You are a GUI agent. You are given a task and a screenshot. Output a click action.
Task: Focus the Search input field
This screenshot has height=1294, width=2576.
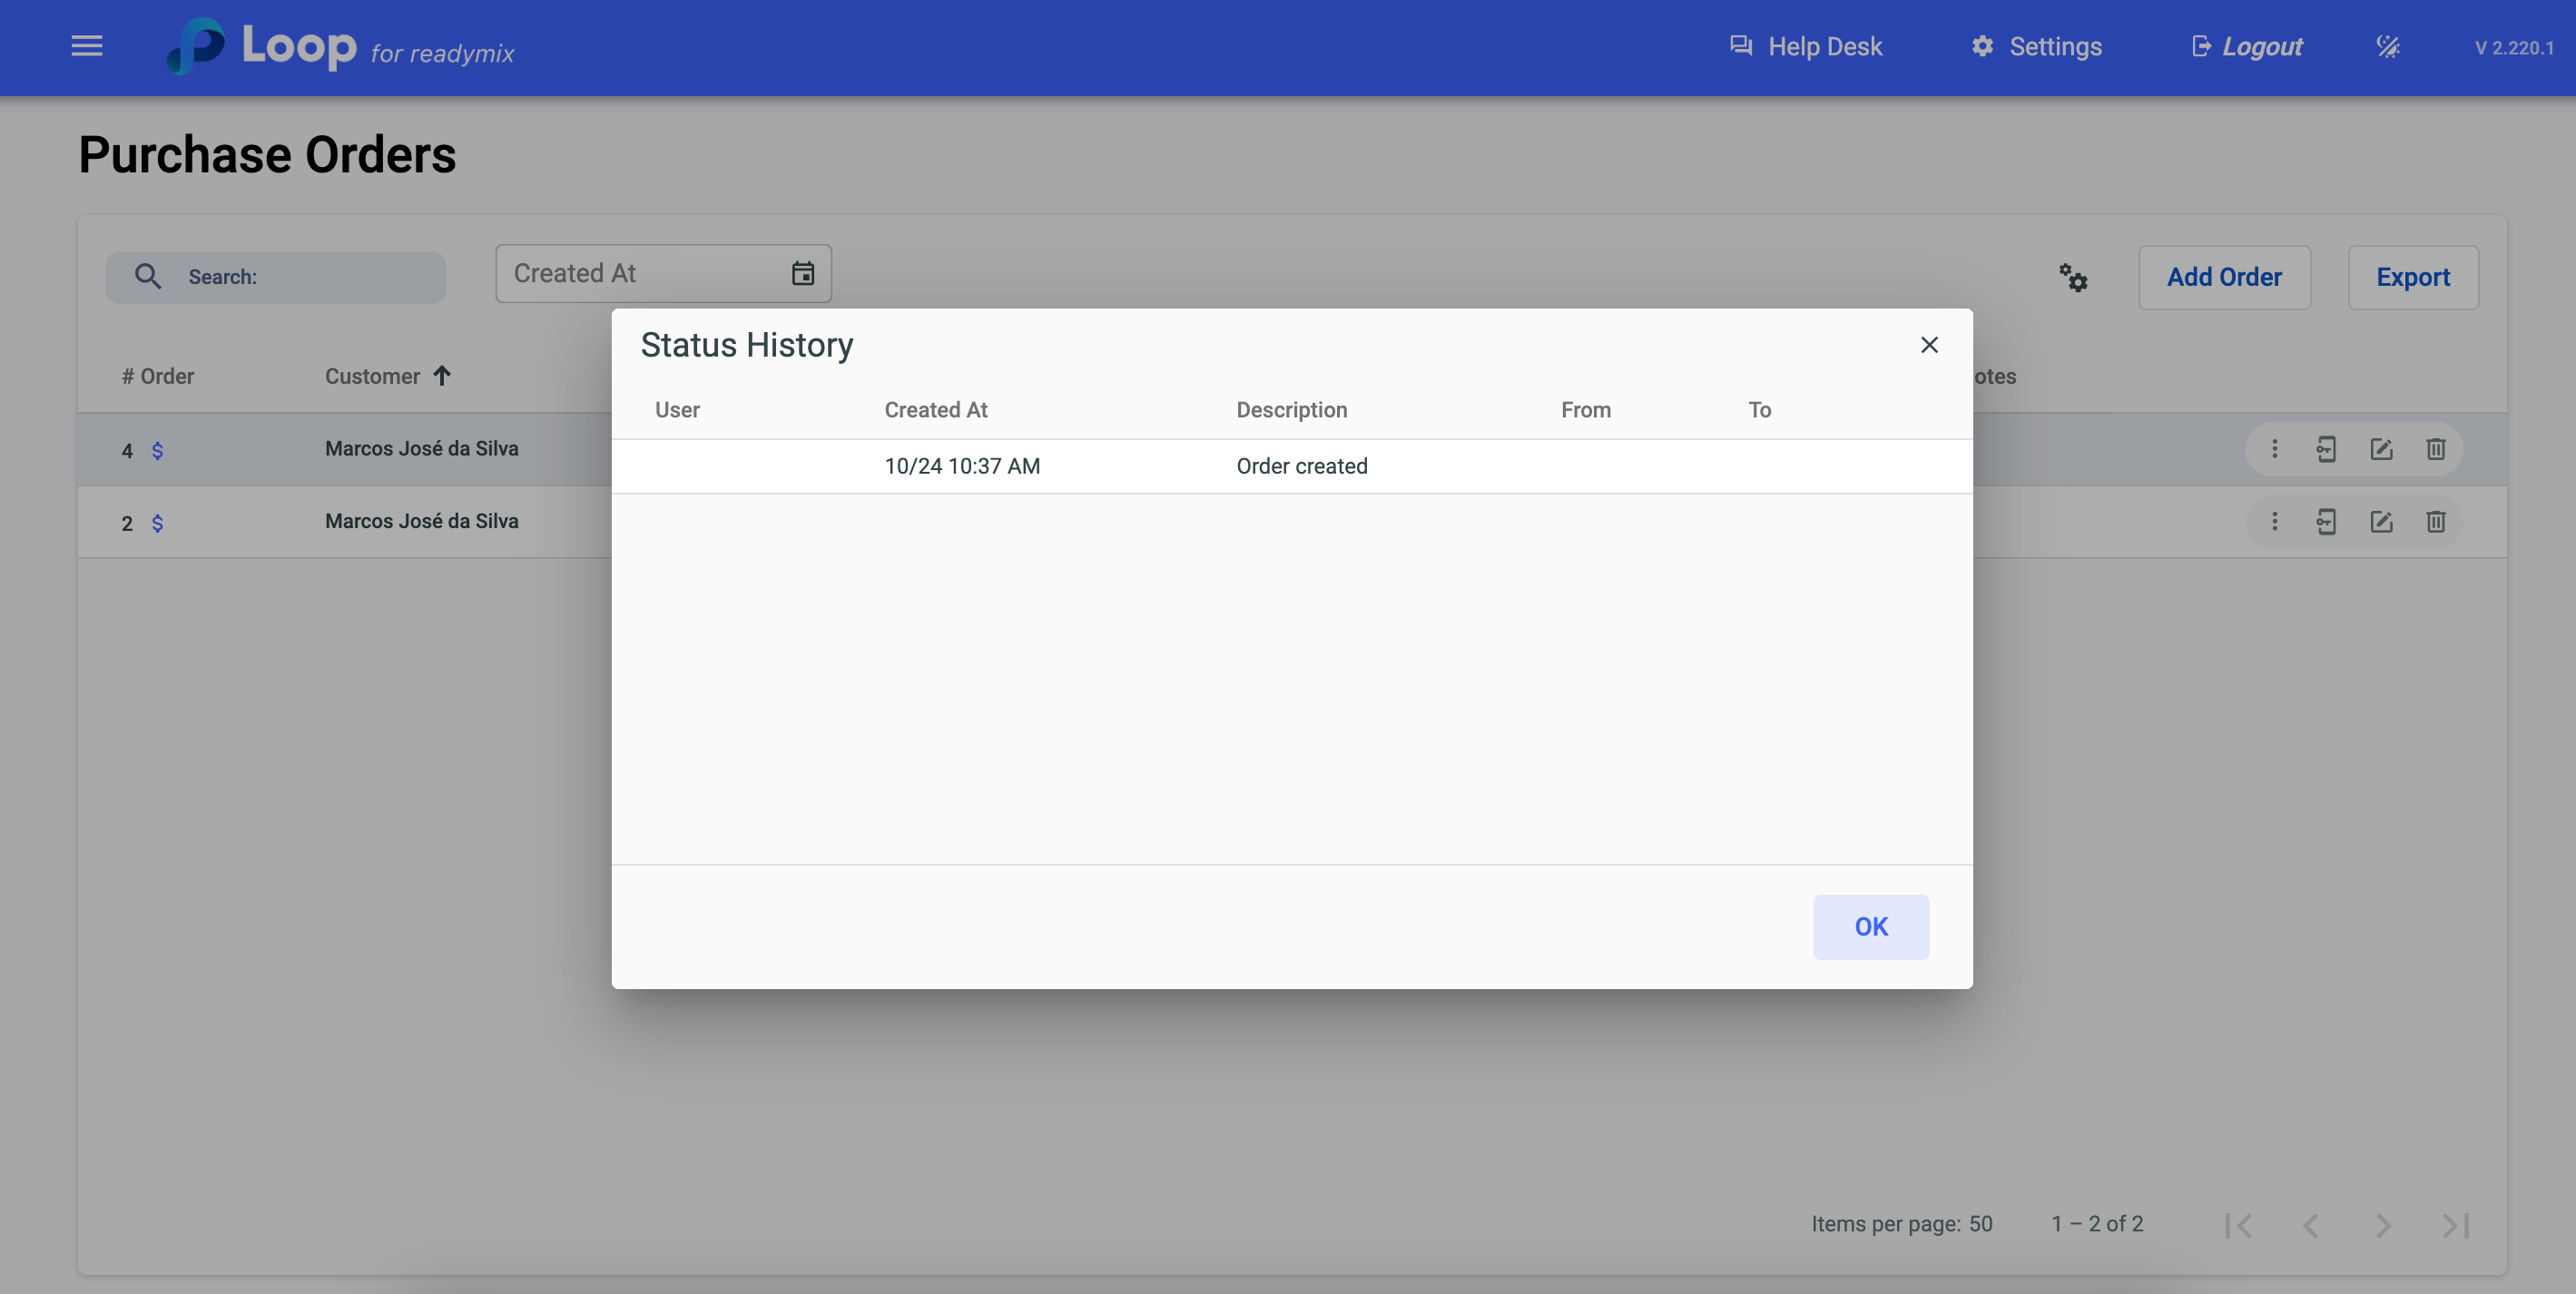(x=300, y=277)
